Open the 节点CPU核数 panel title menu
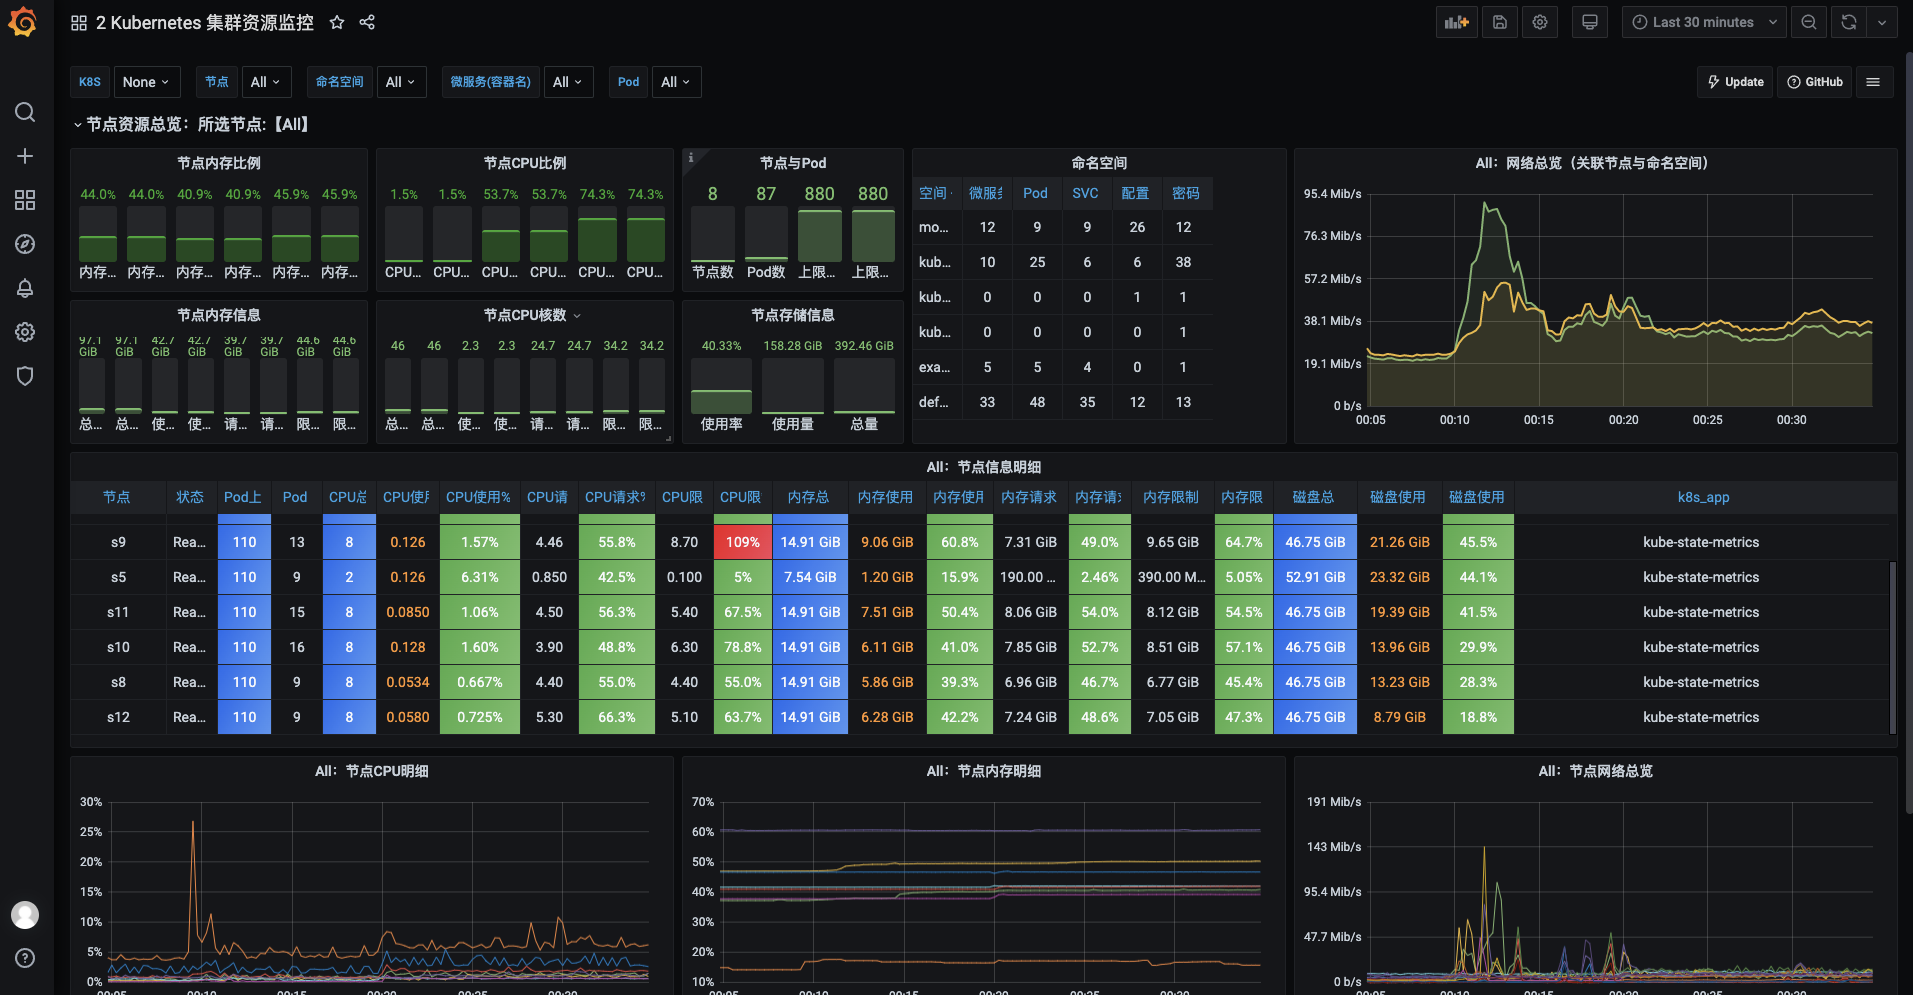 point(532,315)
